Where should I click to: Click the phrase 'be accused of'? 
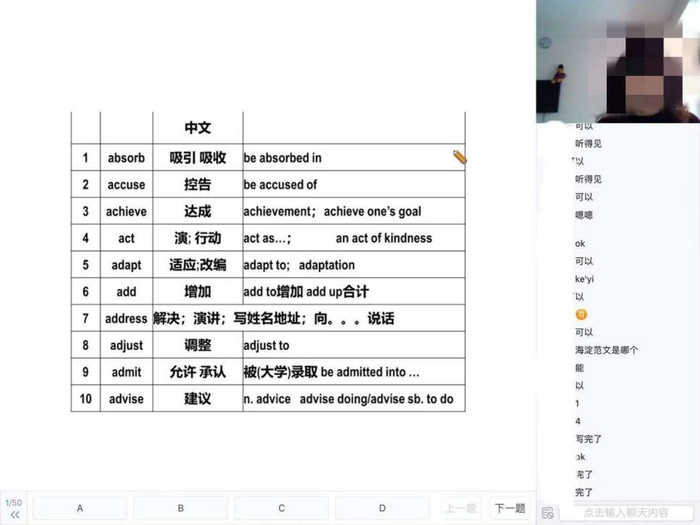(280, 184)
